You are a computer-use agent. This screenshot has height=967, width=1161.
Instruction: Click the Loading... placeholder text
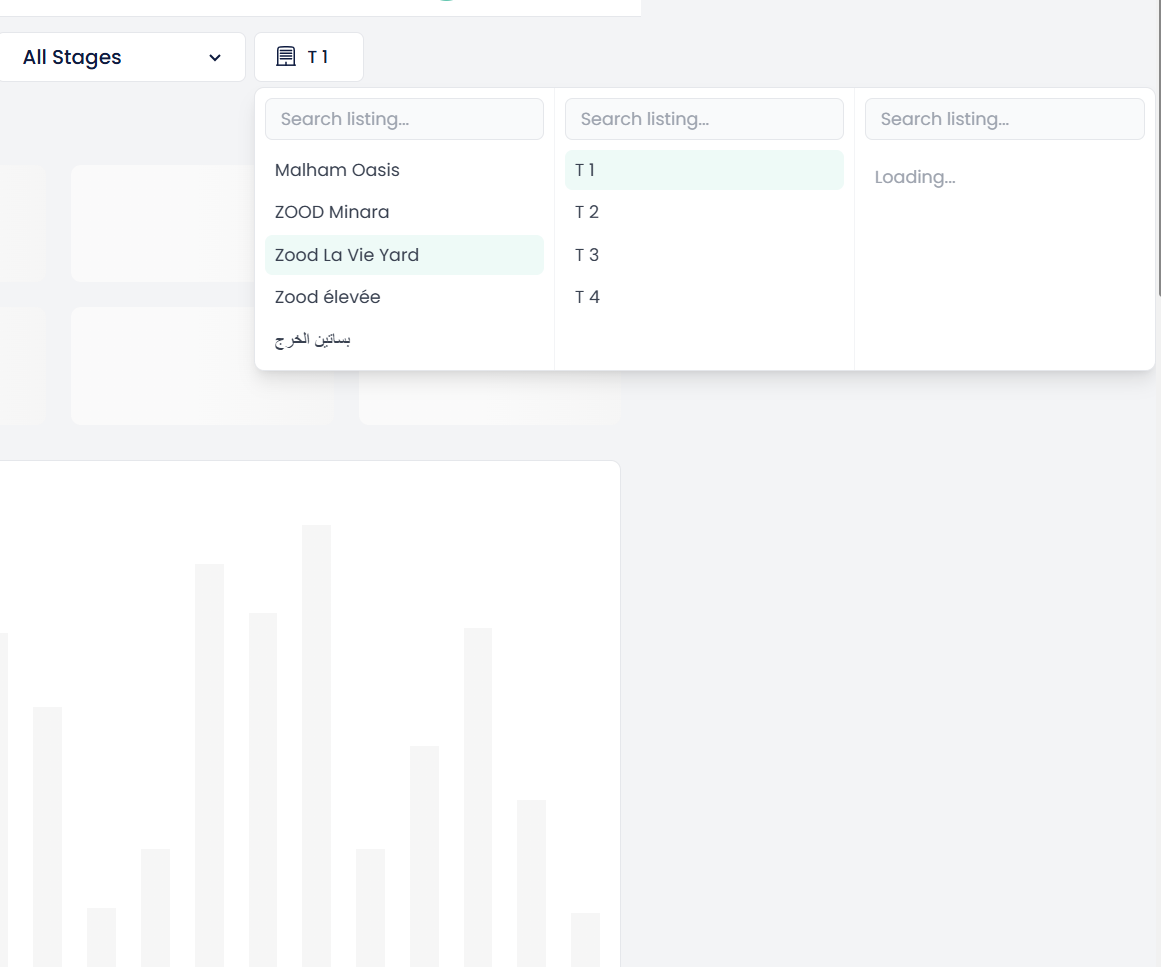coord(915,178)
